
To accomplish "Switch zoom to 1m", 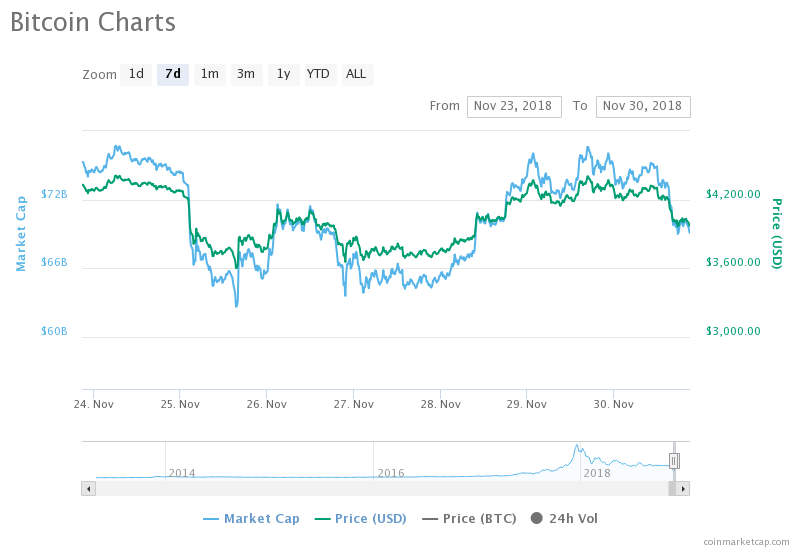I will click(210, 74).
